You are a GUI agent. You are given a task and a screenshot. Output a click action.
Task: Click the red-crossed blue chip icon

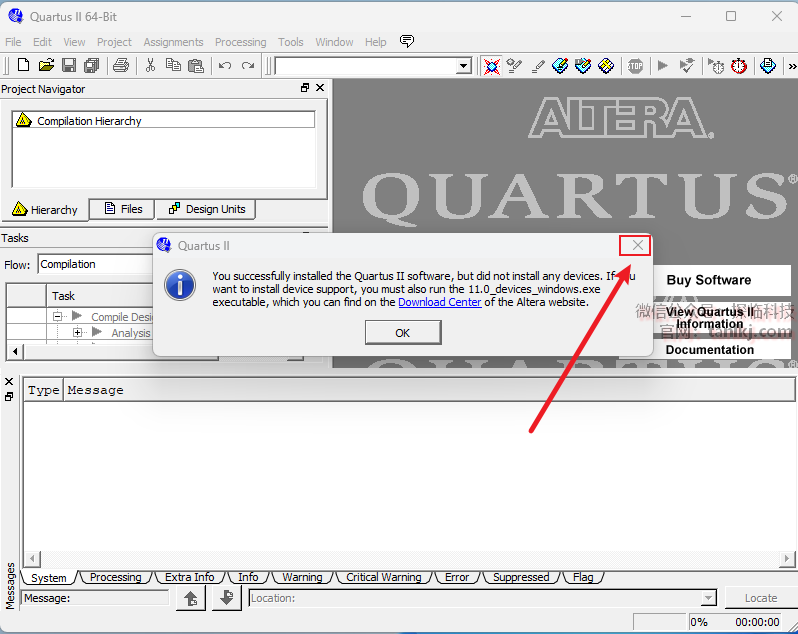[x=492, y=66]
